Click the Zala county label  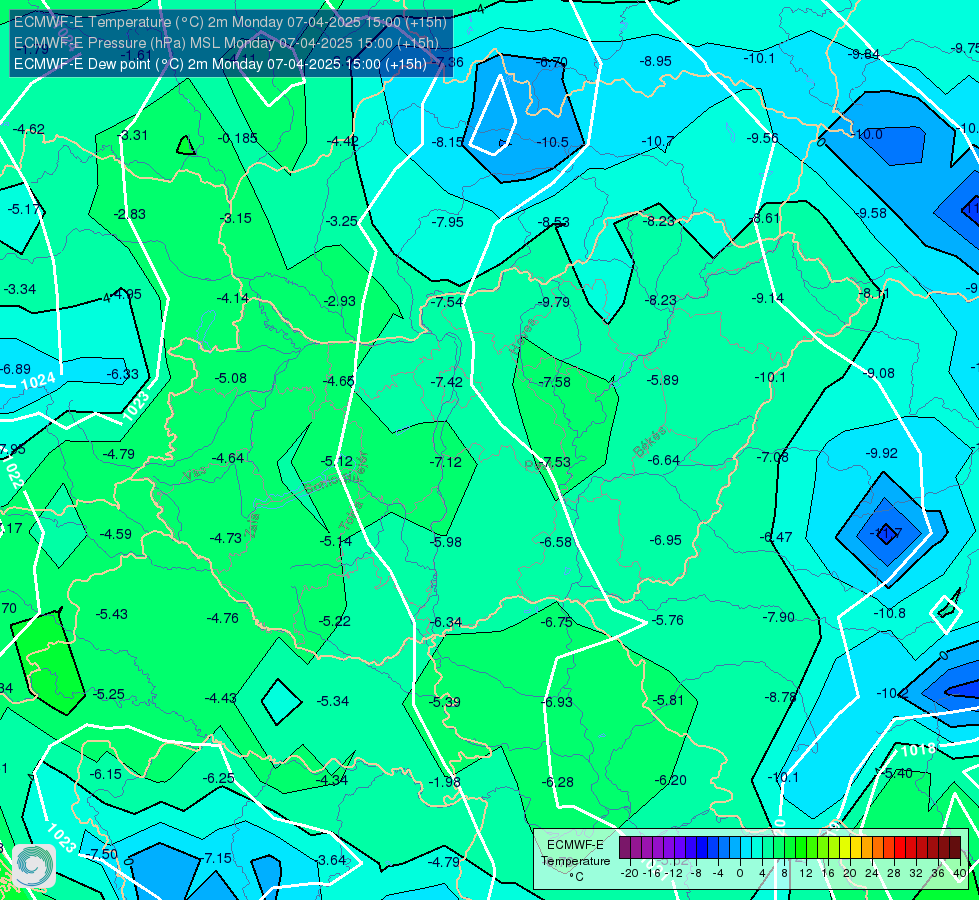pos(252,525)
